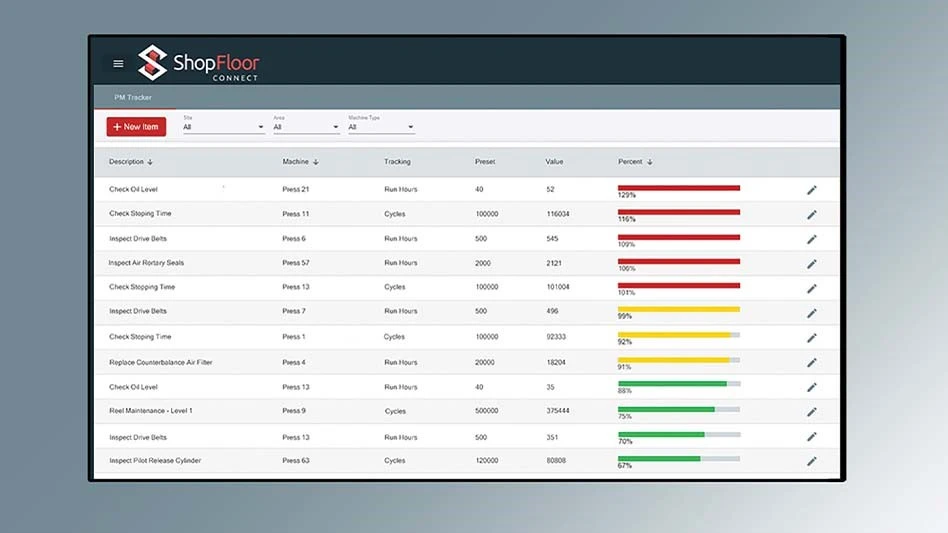Screen dimensions: 948x533
Task: Click the ShopFloor Connect logo
Action: pyautogui.click(x=198, y=64)
